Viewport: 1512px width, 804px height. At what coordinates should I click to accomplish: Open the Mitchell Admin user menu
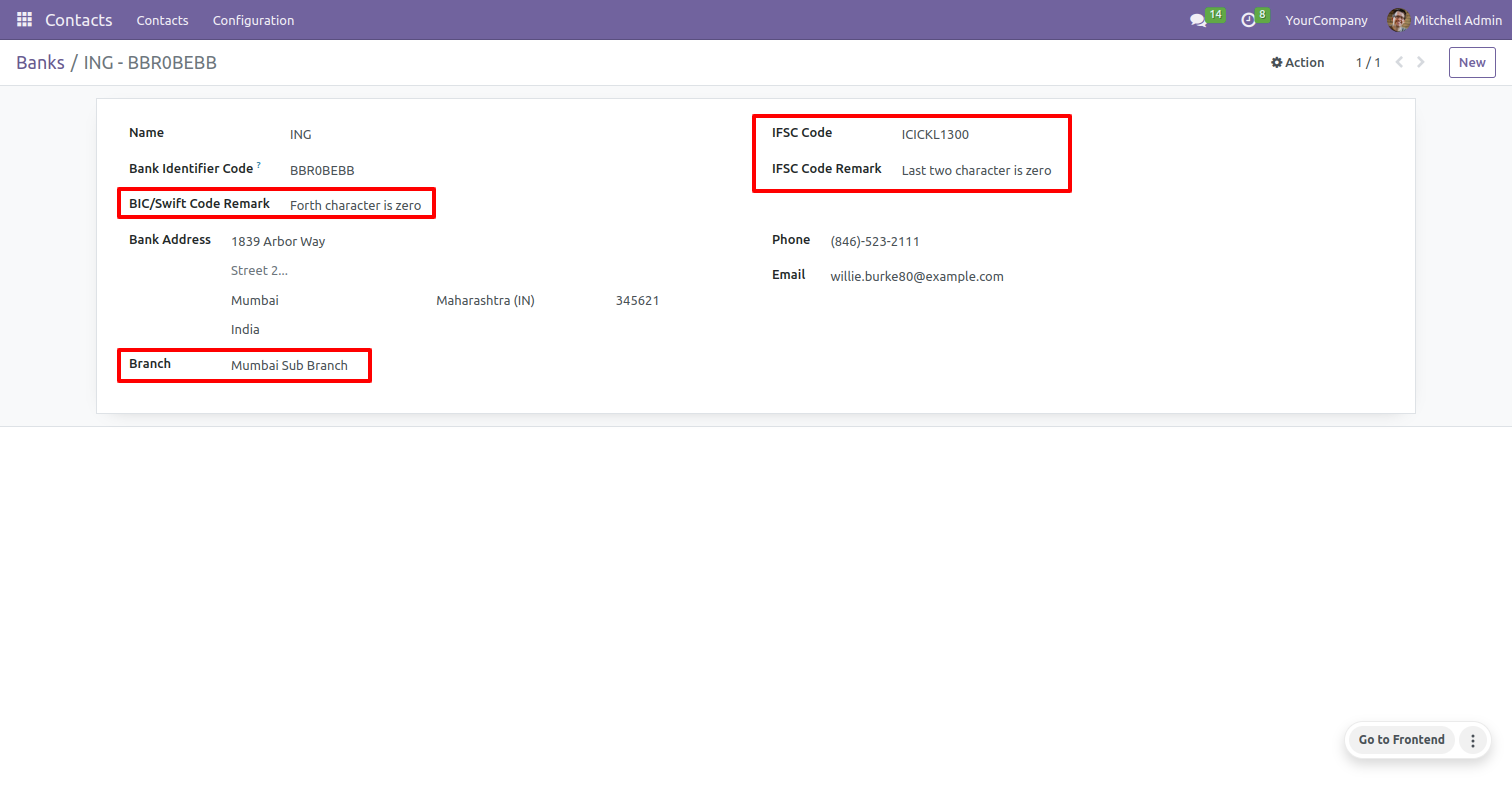pyautogui.click(x=1444, y=20)
